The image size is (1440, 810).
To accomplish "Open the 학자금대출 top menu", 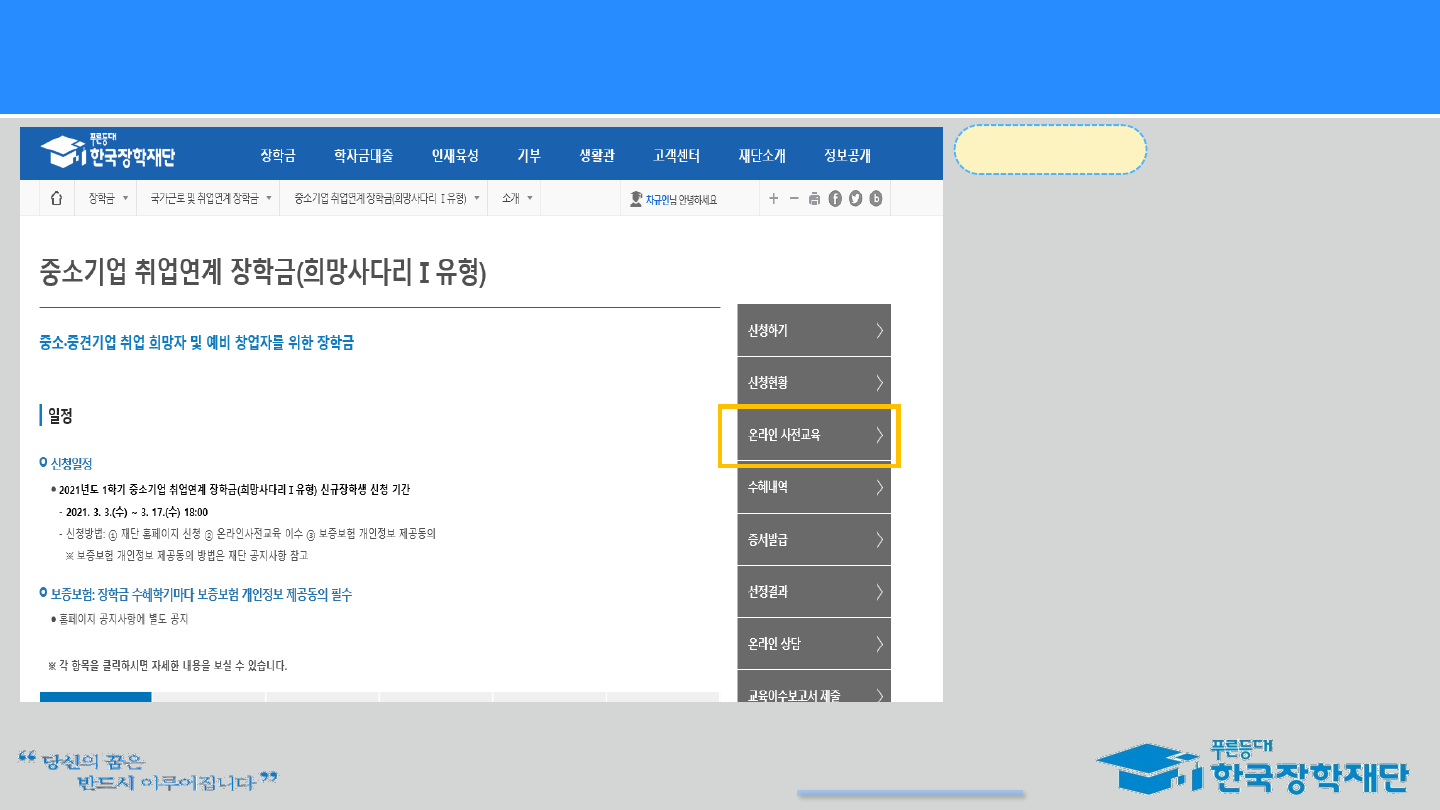I will 363,155.
